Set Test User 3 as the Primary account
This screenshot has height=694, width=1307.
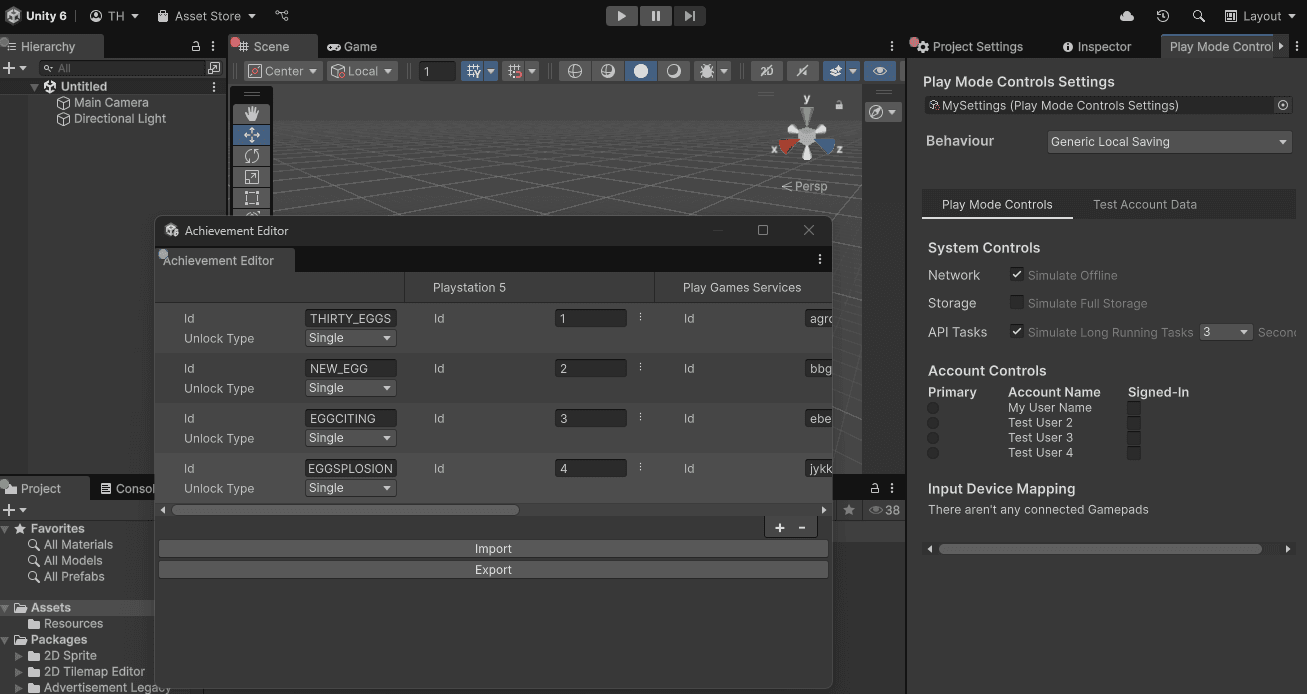click(933, 437)
